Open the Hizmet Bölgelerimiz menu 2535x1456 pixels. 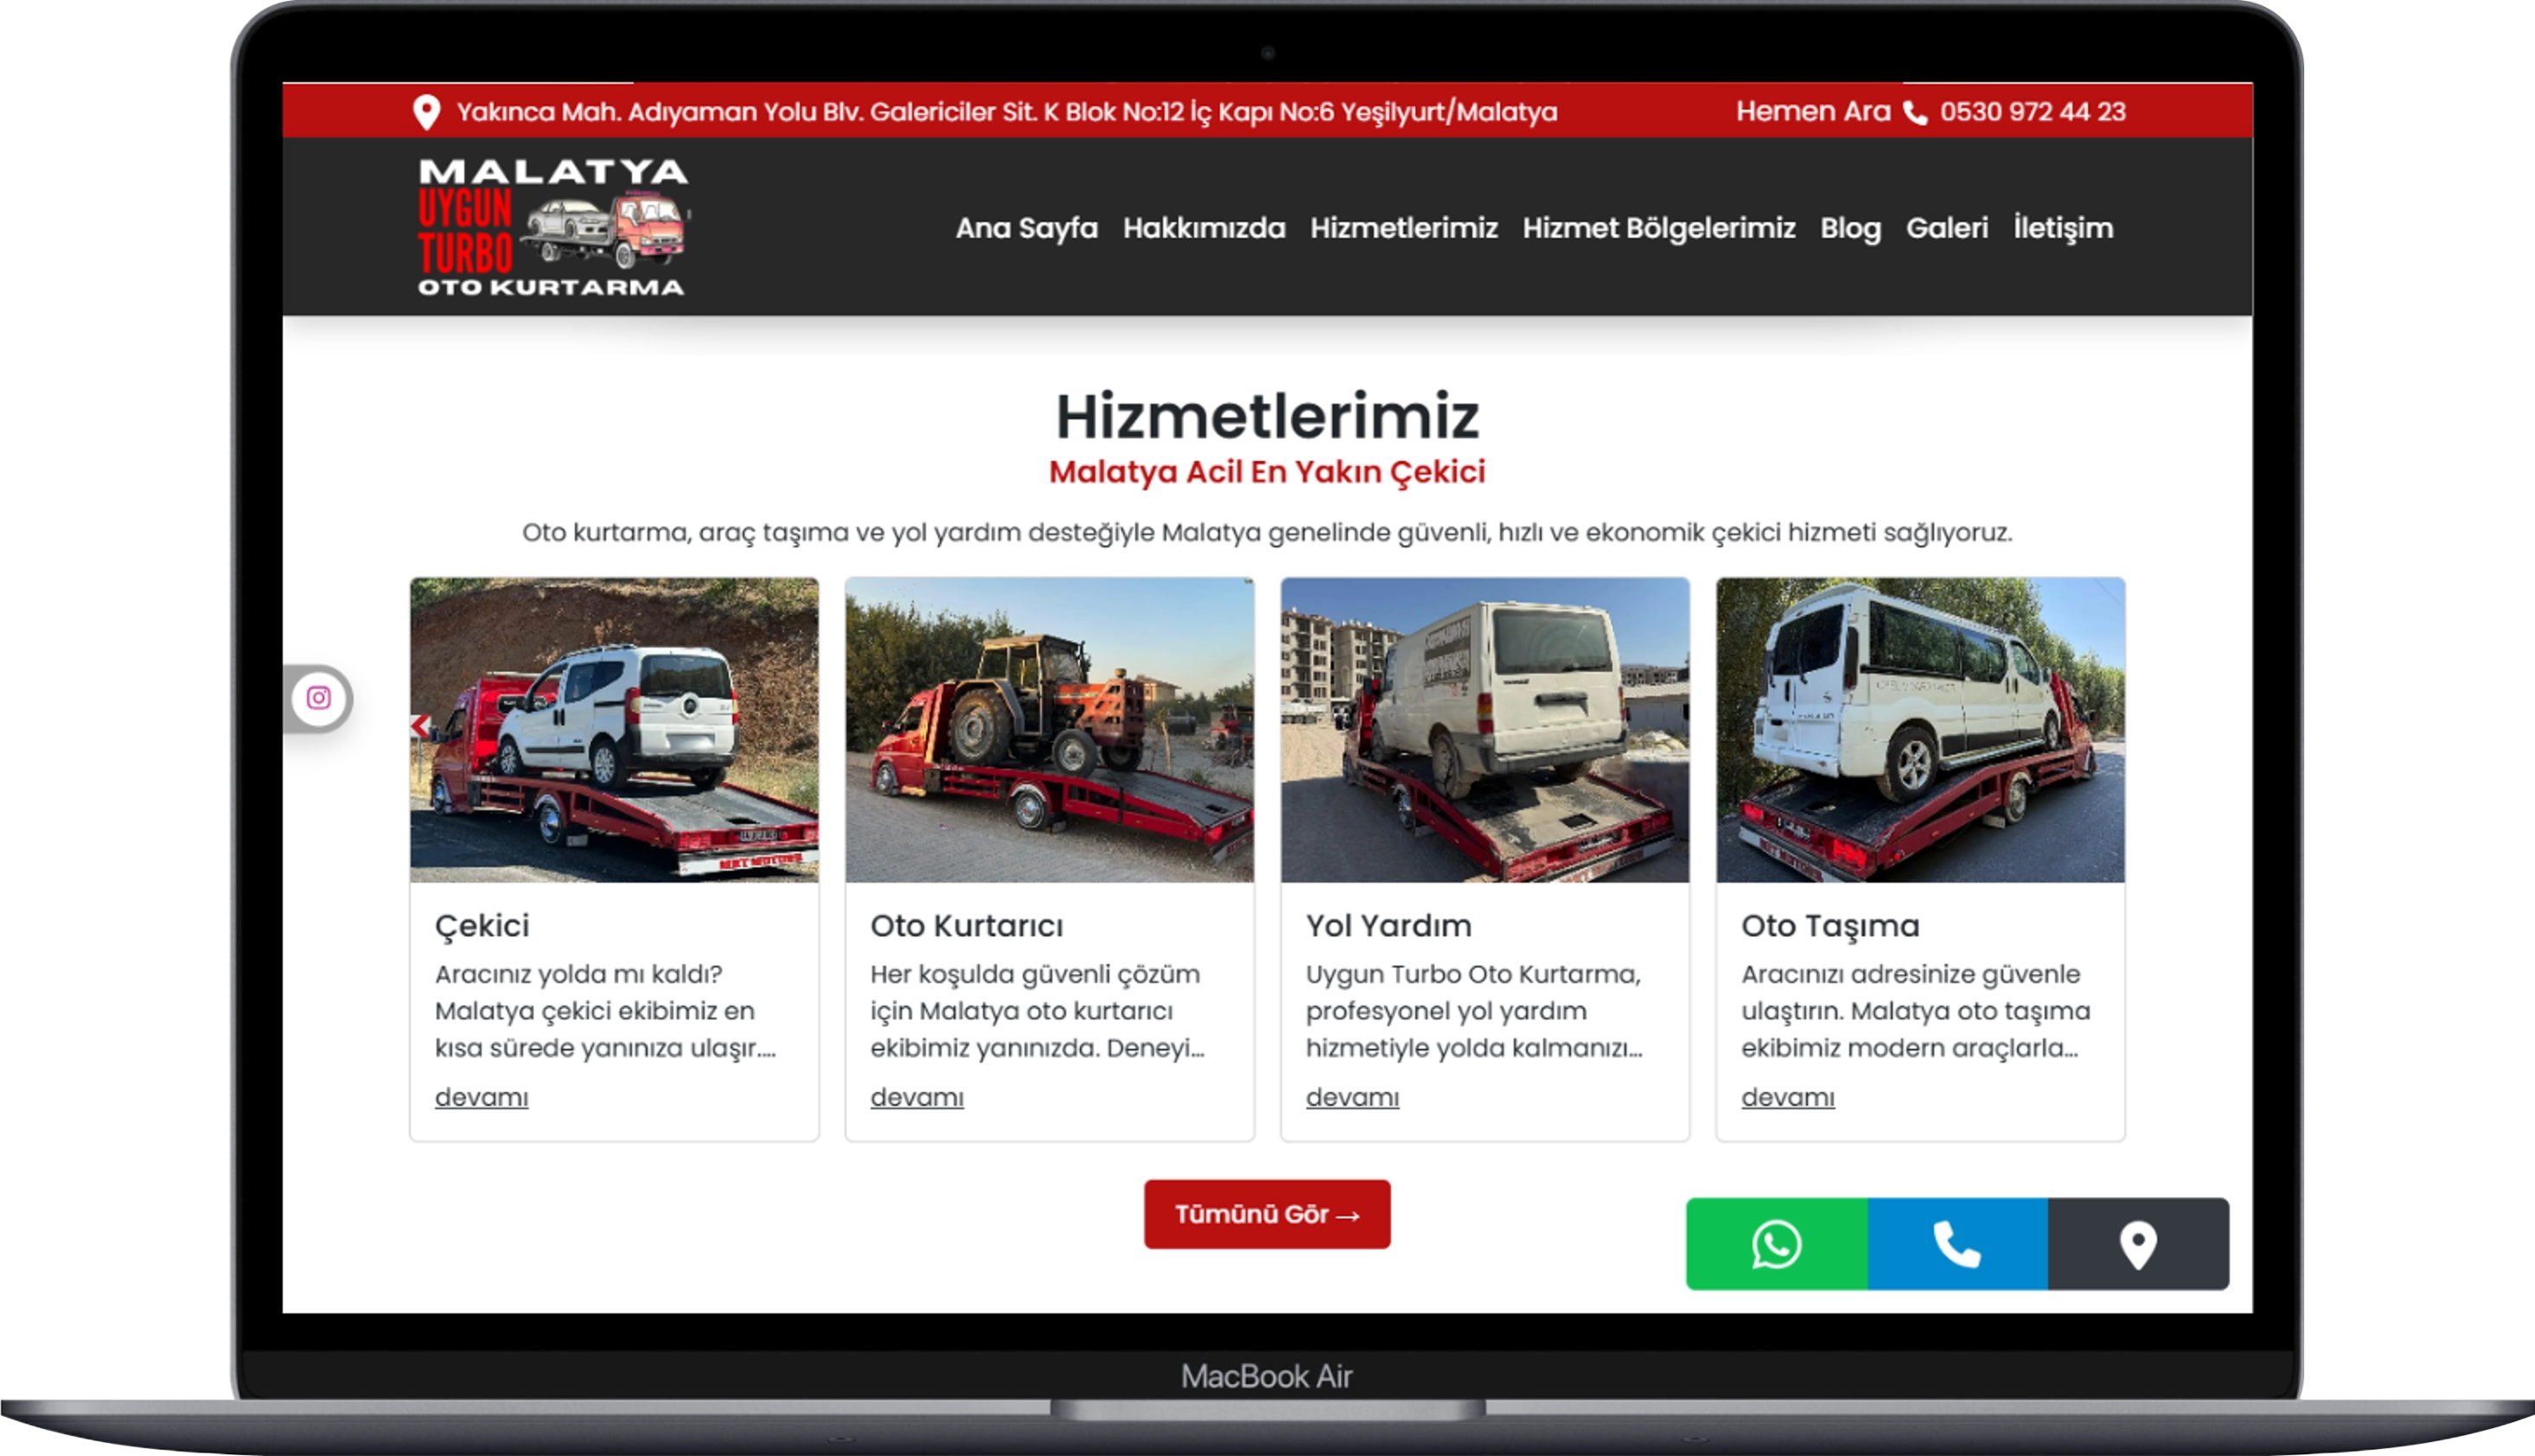coord(1659,228)
